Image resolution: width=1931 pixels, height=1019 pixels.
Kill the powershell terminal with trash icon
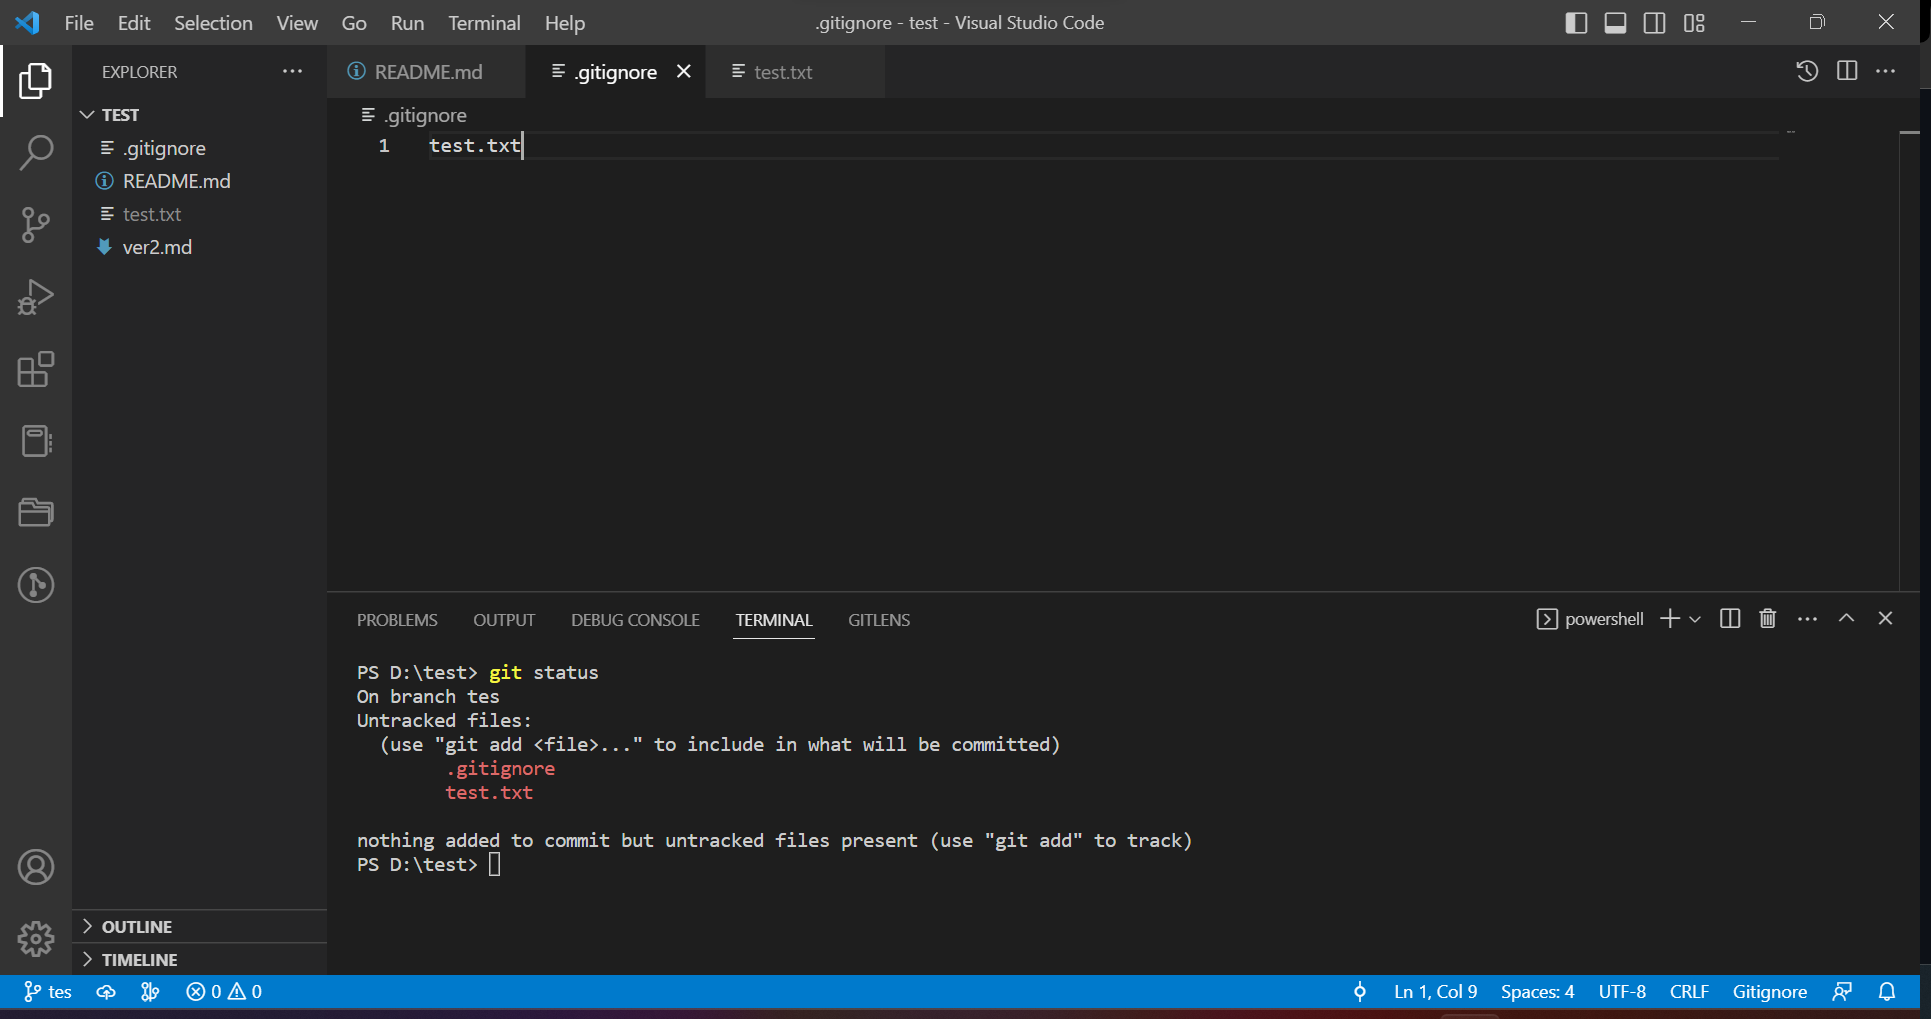1766,618
